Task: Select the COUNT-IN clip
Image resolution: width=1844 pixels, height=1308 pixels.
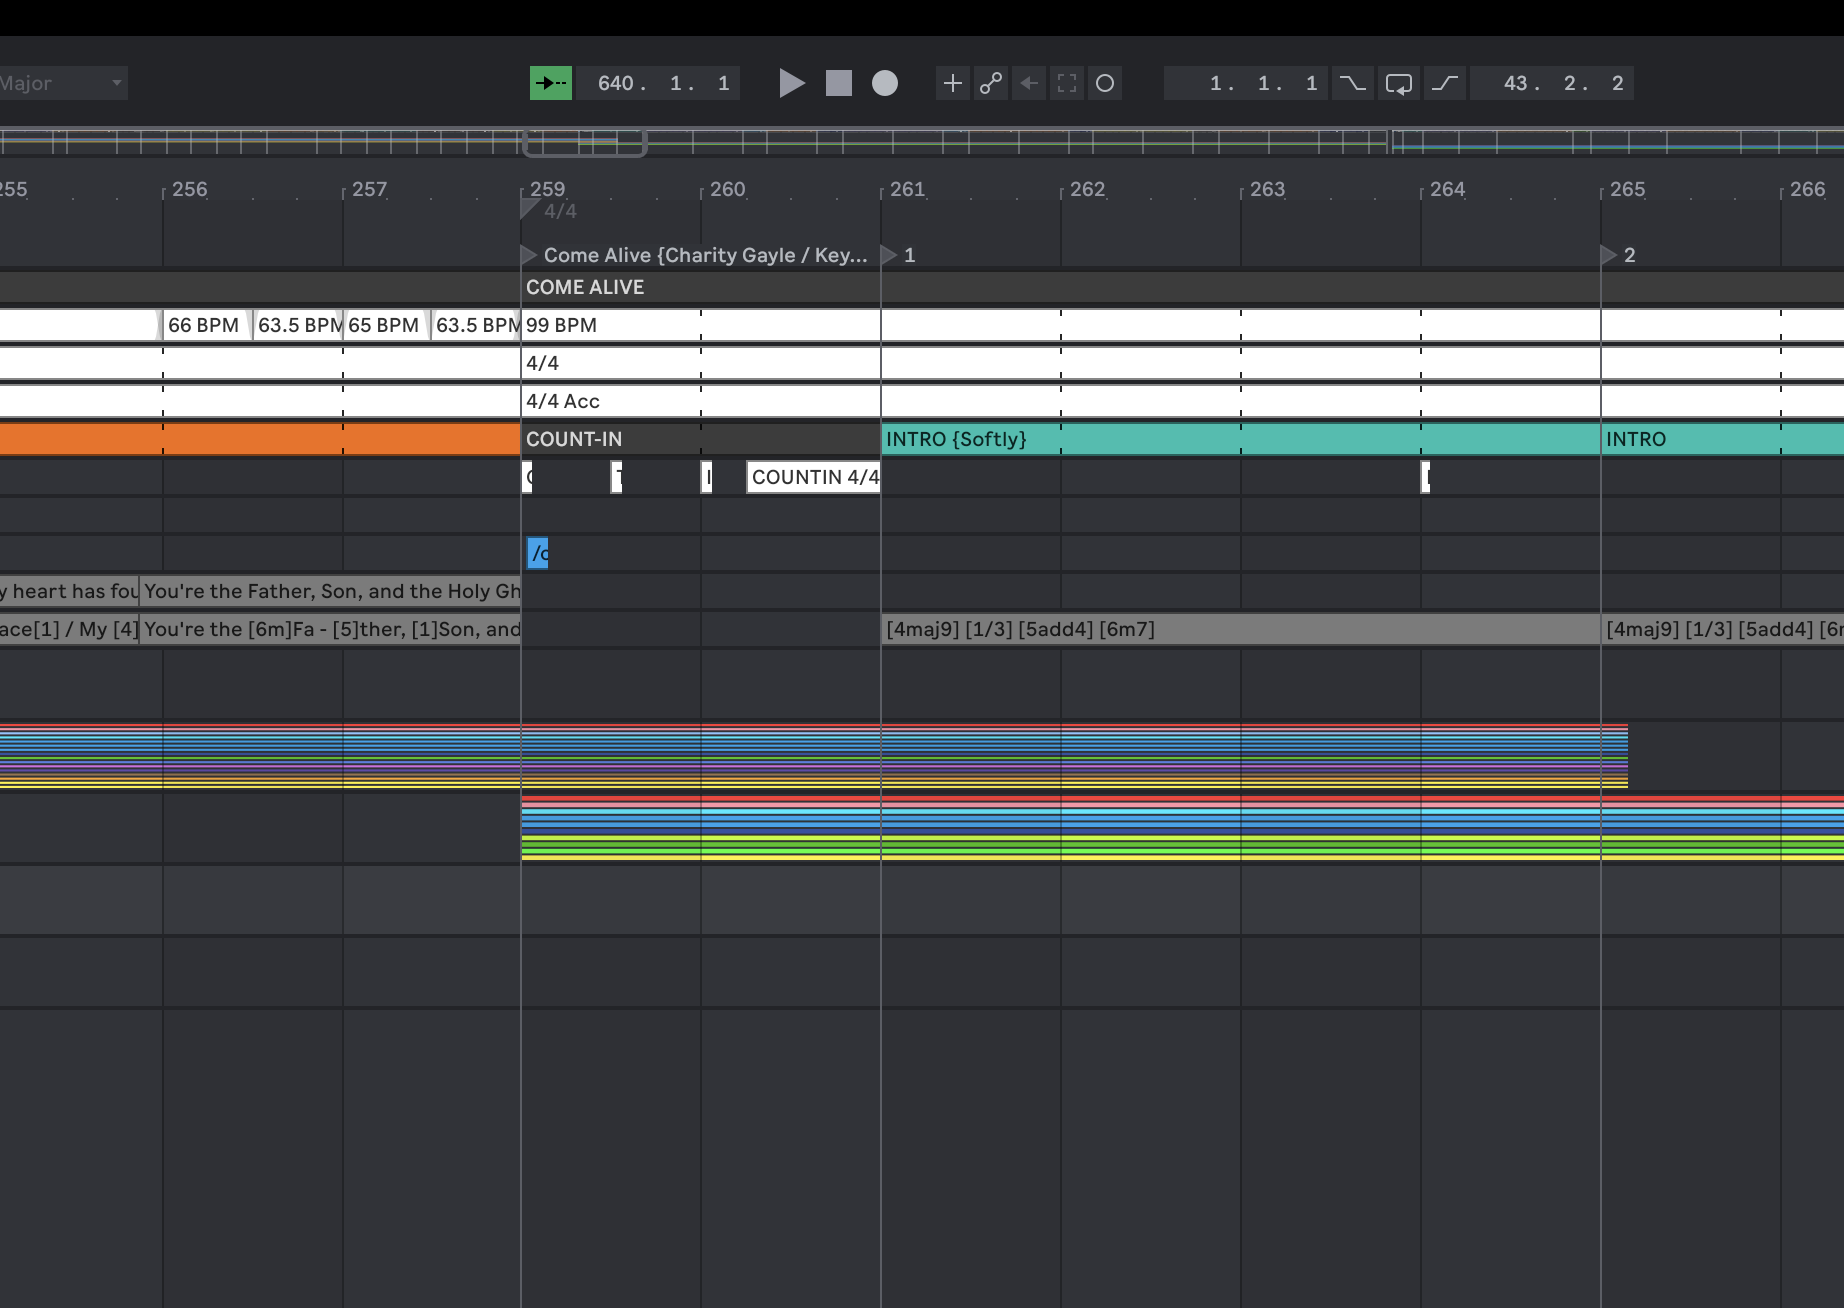Action: tap(700, 439)
